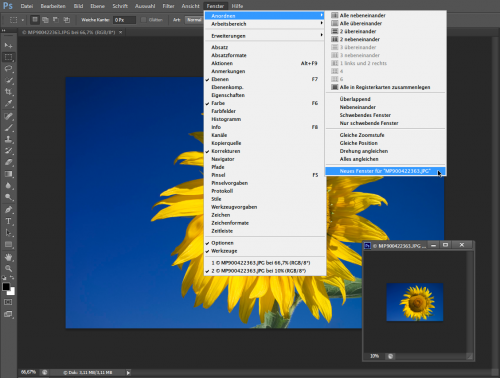500x378 pixels.
Task: Swap foreground and background colors
Action: 12,278
